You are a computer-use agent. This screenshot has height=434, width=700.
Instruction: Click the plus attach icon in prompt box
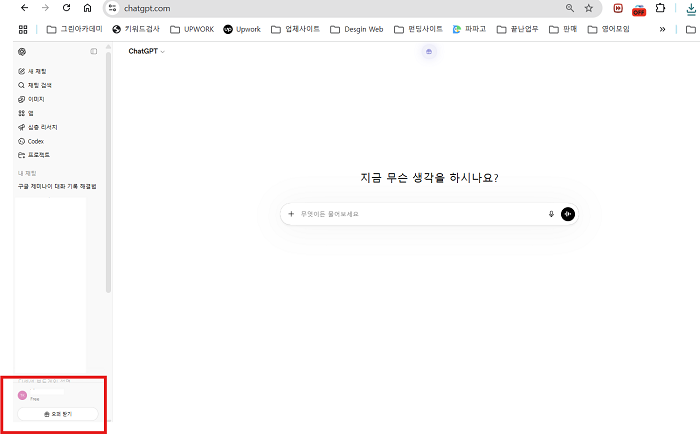tap(291, 214)
